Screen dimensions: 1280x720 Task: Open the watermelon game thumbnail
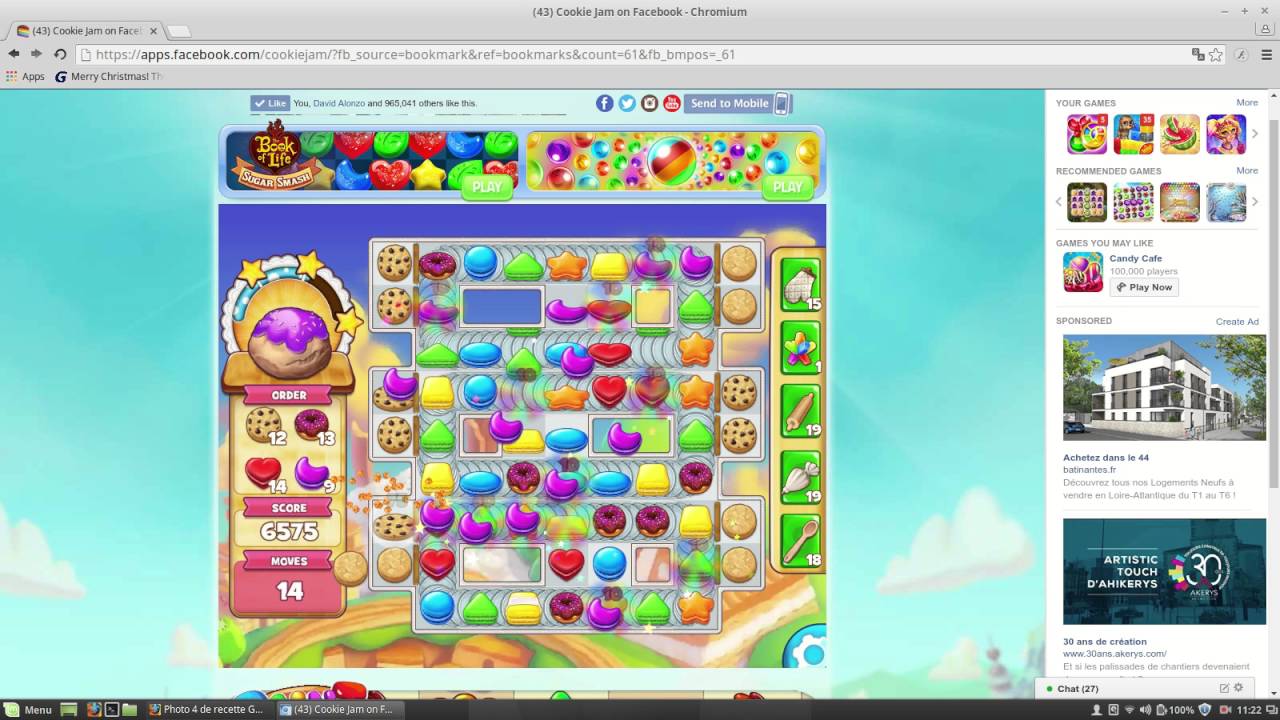1180,134
